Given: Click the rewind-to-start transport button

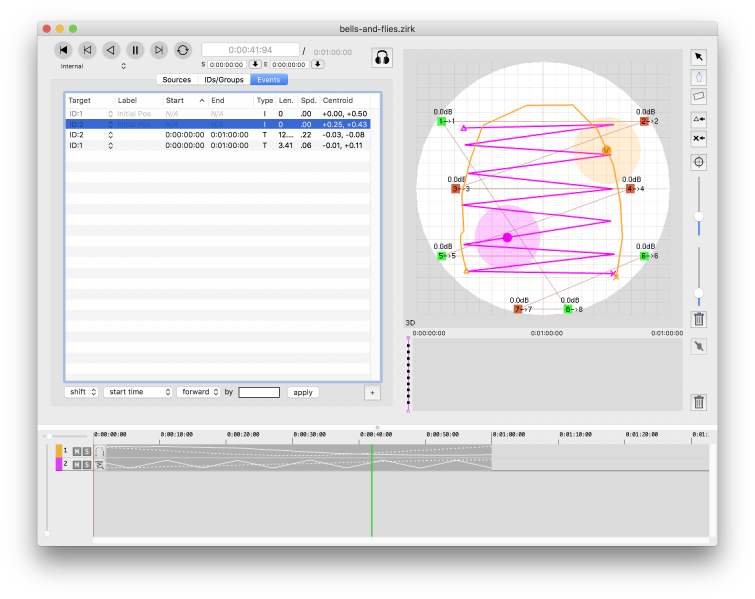Looking at the screenshot, I should point(63,50).
